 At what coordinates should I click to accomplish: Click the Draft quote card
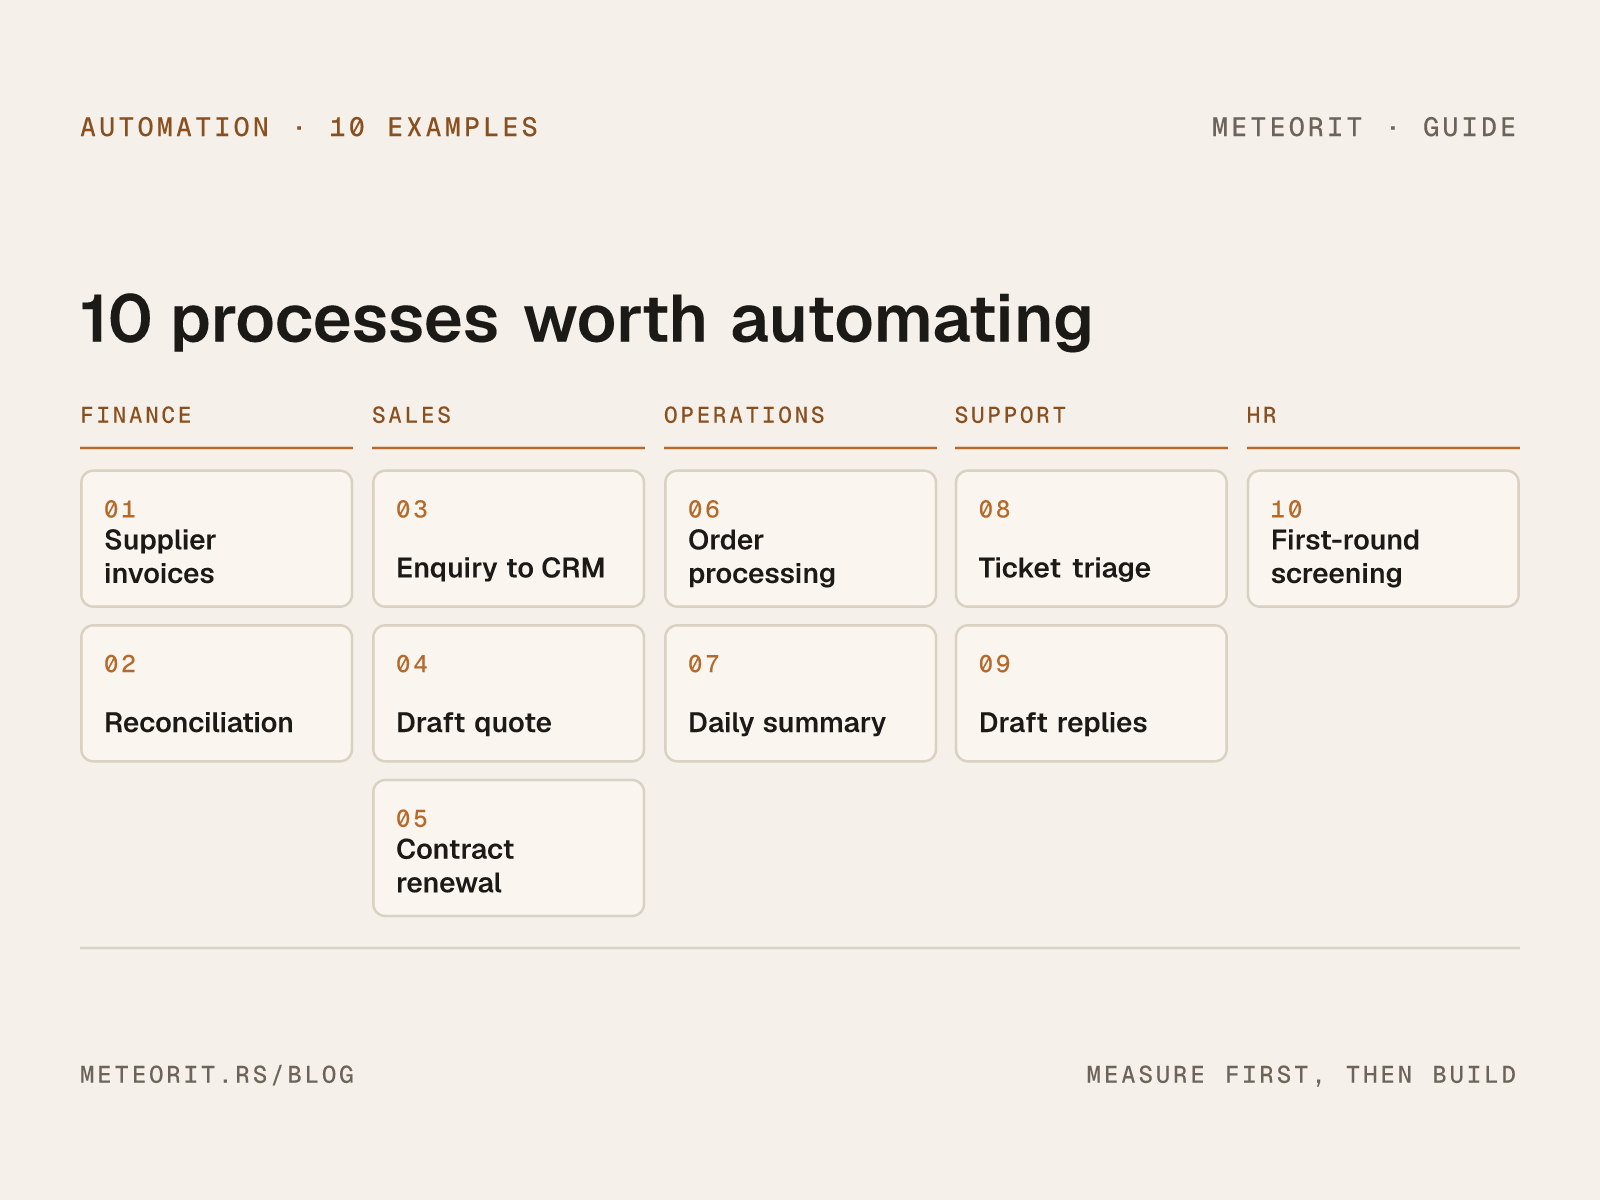tap(508, 694)
